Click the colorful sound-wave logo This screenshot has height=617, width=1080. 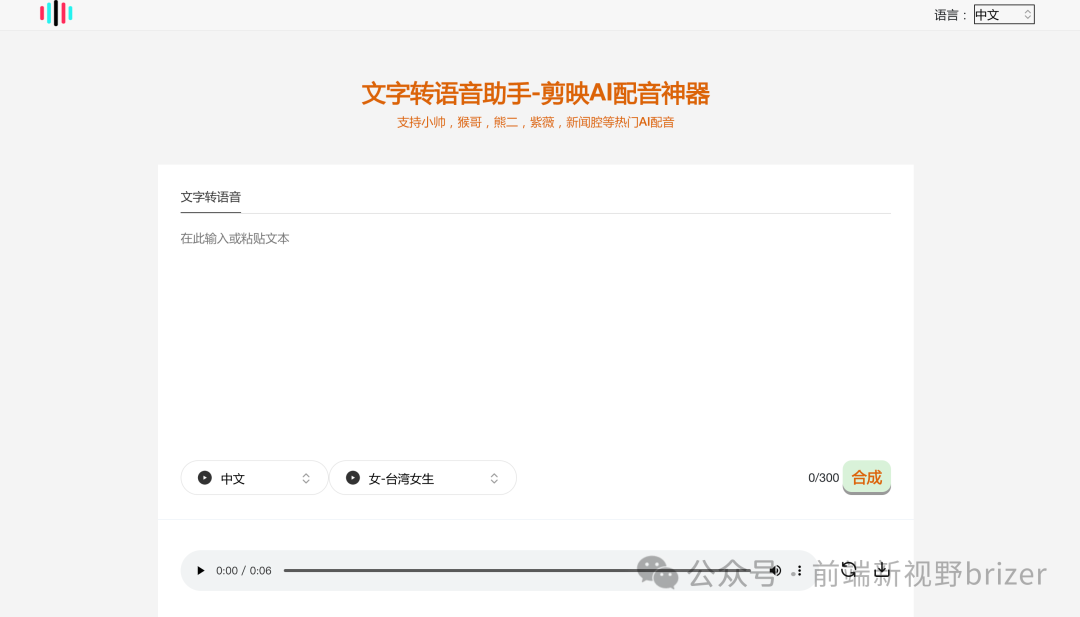pos(56,13)
